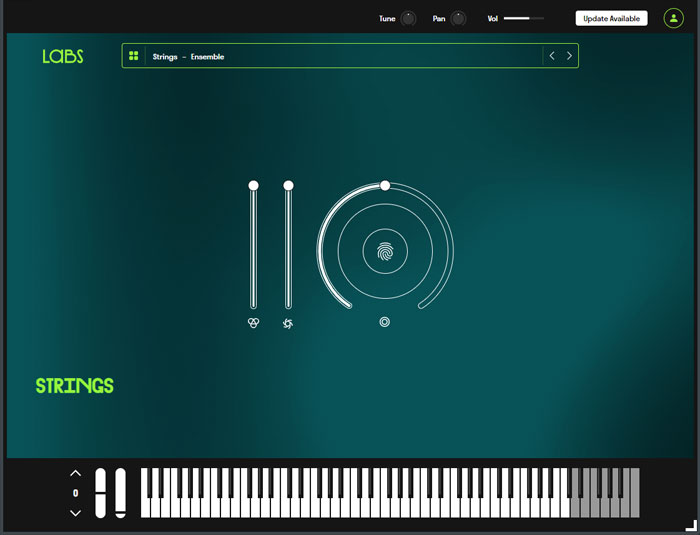The width and height of the screenshot is (700, 535).
Task: Click the Vol label
Action: [x=492, y=19]
